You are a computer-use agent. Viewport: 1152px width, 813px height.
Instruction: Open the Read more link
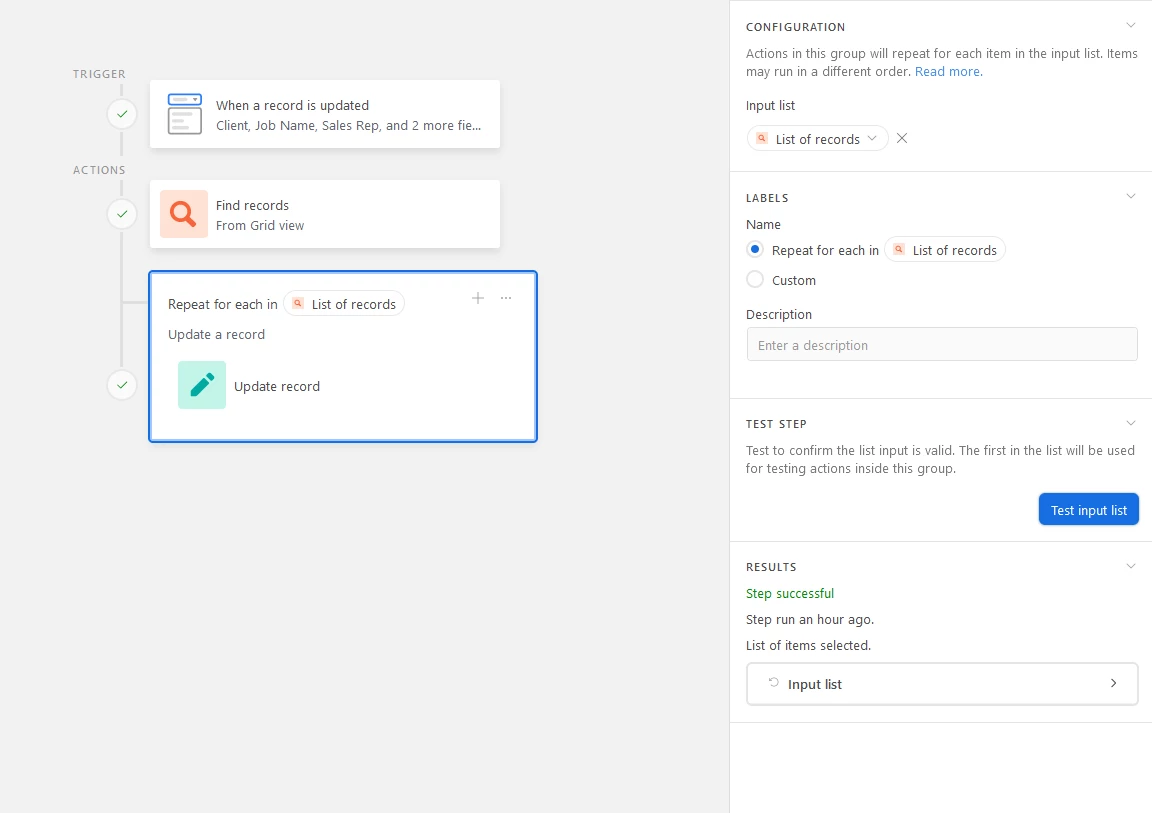tap(948, 72)
